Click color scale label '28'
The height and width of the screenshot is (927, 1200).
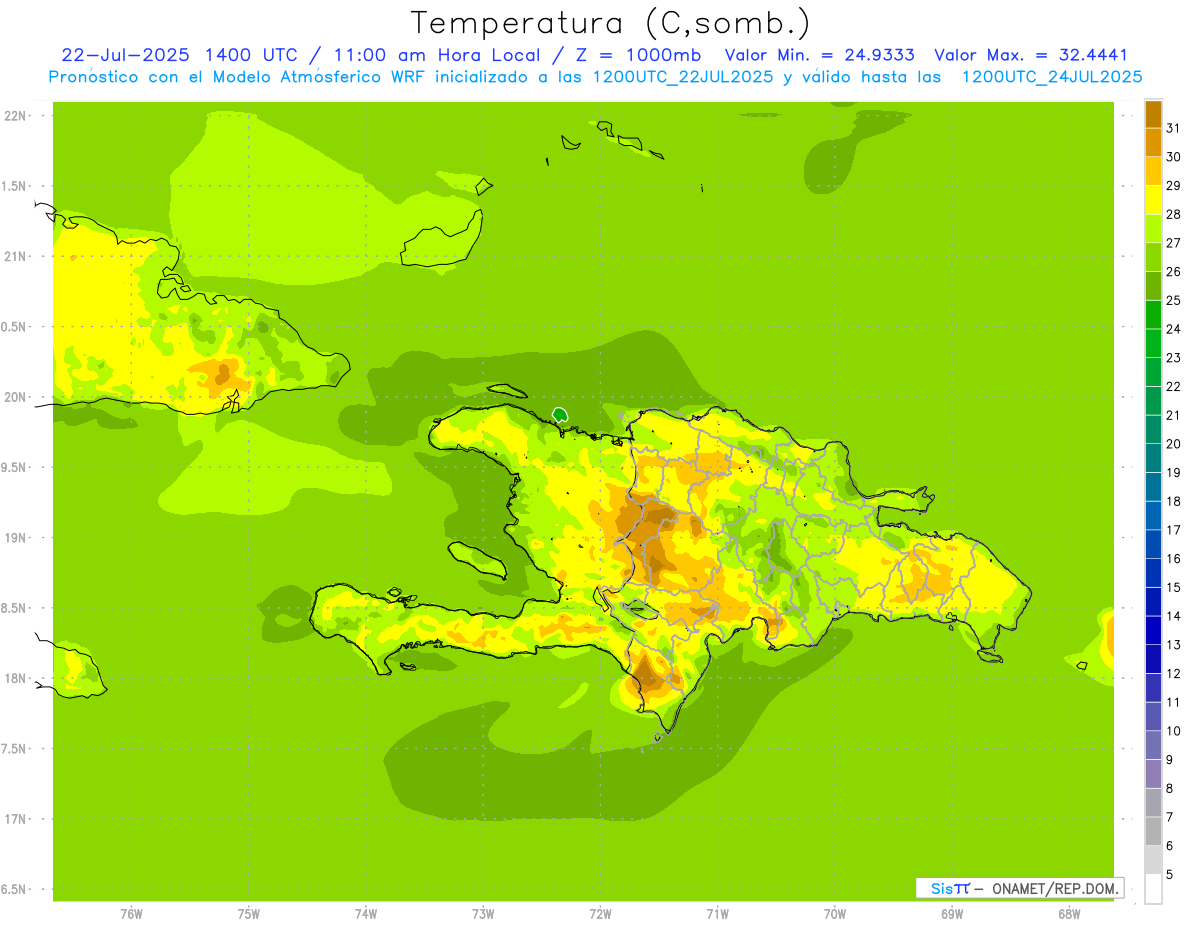pyautogui.click(x=1174, y=214)
